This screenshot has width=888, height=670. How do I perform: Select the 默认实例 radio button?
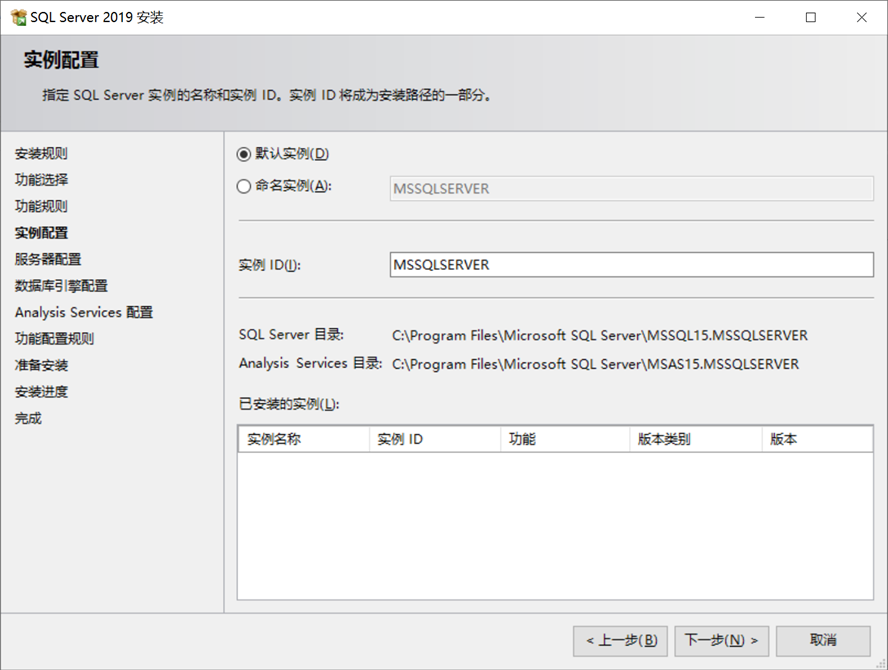(242, 152)
